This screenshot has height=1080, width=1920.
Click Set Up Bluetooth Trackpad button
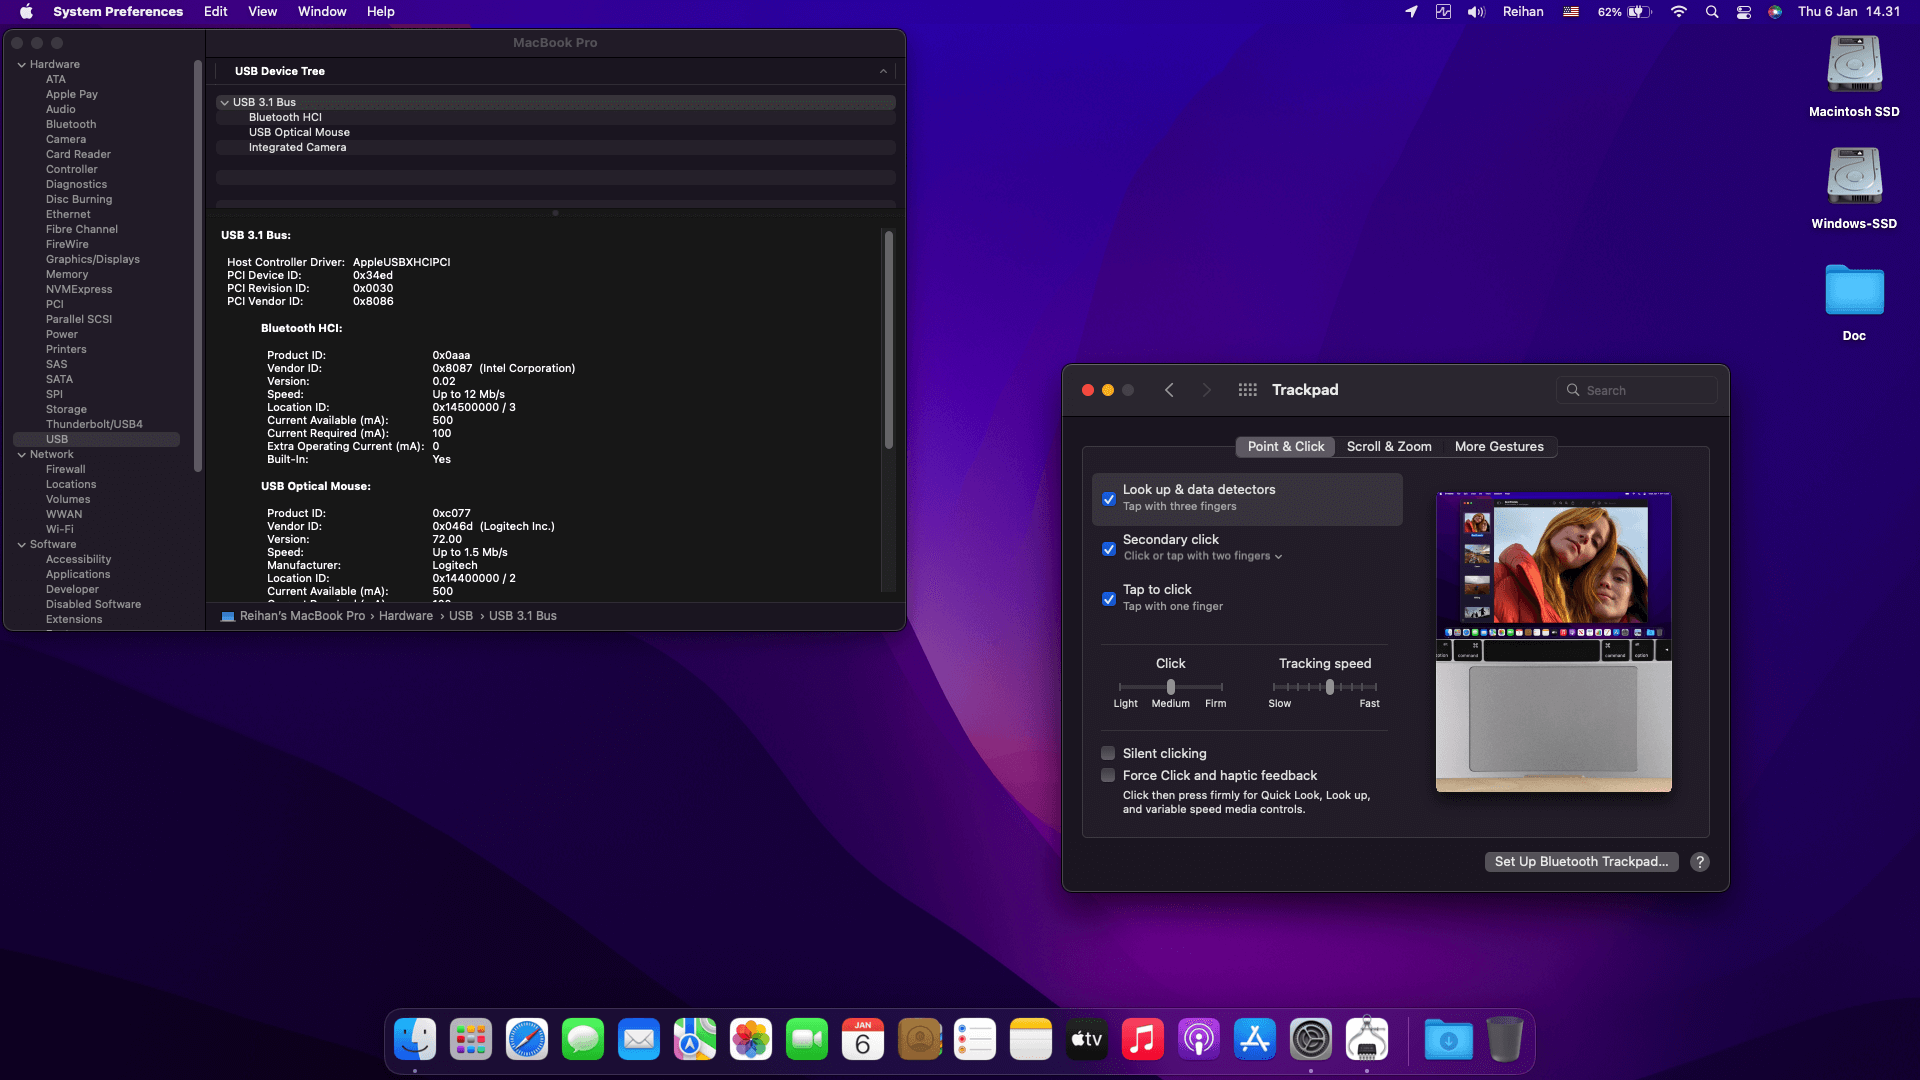pos(1581,862)
